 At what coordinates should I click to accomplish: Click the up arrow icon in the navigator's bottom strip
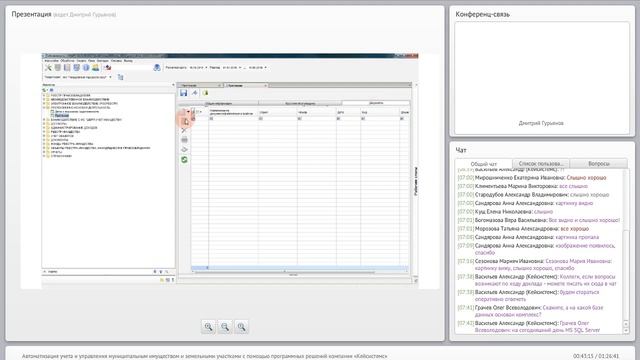[x=155, y=271]
